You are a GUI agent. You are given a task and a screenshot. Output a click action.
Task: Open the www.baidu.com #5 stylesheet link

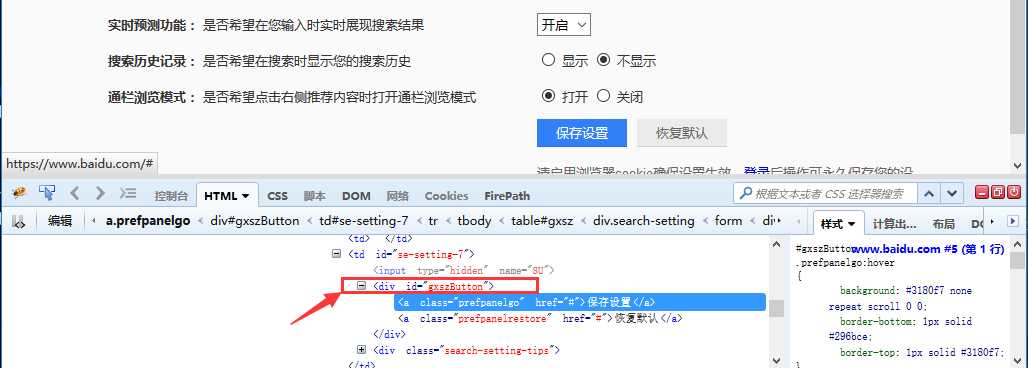click(x=927, y=249)
